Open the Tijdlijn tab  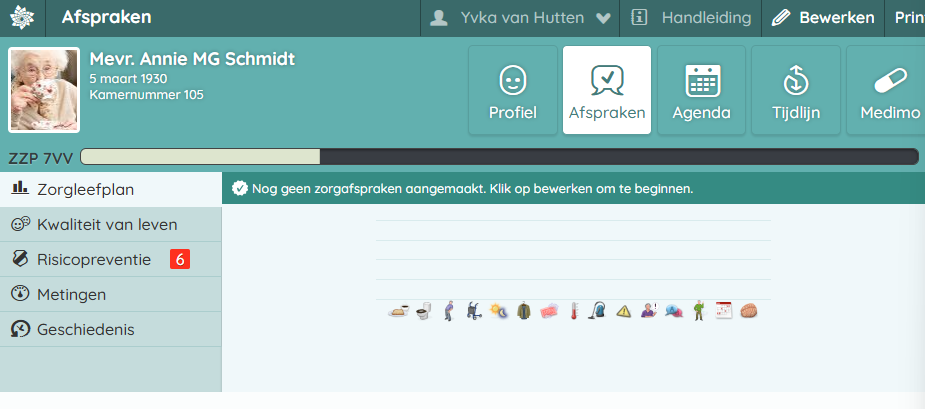795,90
